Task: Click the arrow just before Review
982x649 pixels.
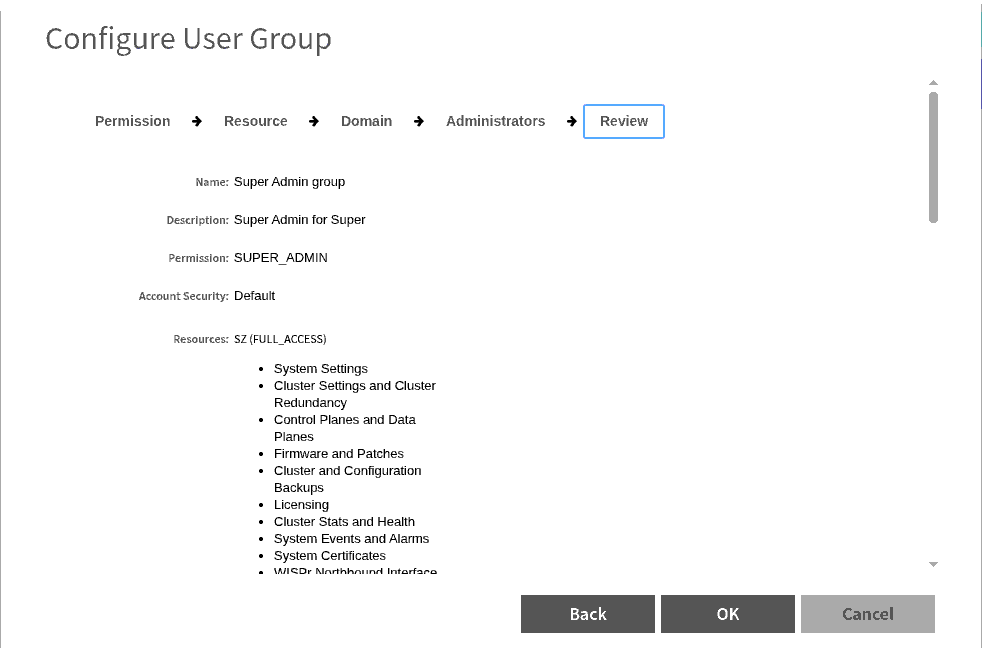Action: click(x=572, y=121)
